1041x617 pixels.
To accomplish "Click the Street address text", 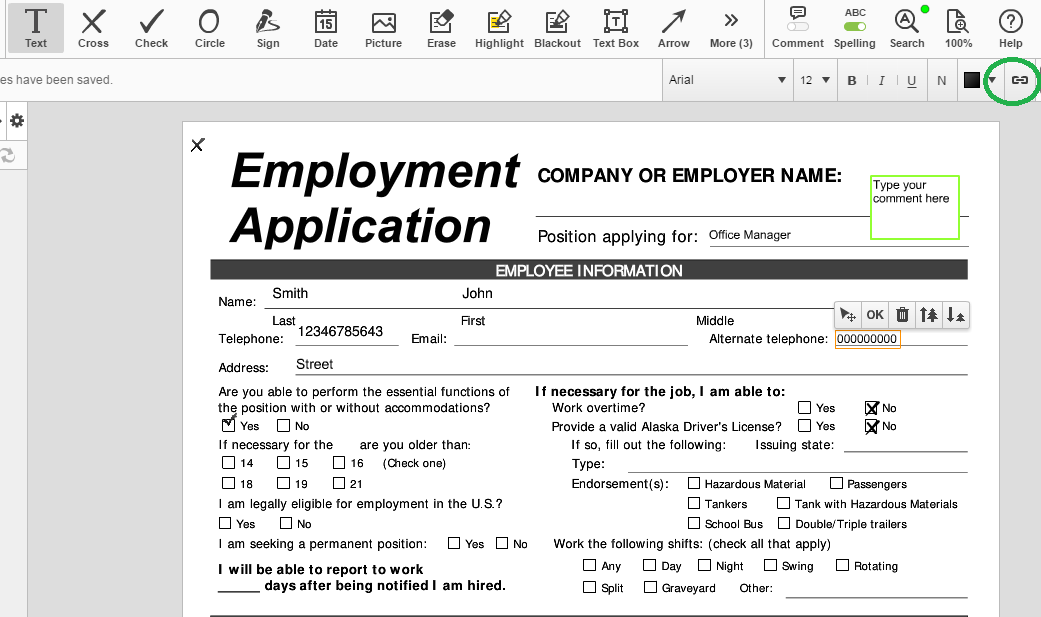I will (315, 364).
